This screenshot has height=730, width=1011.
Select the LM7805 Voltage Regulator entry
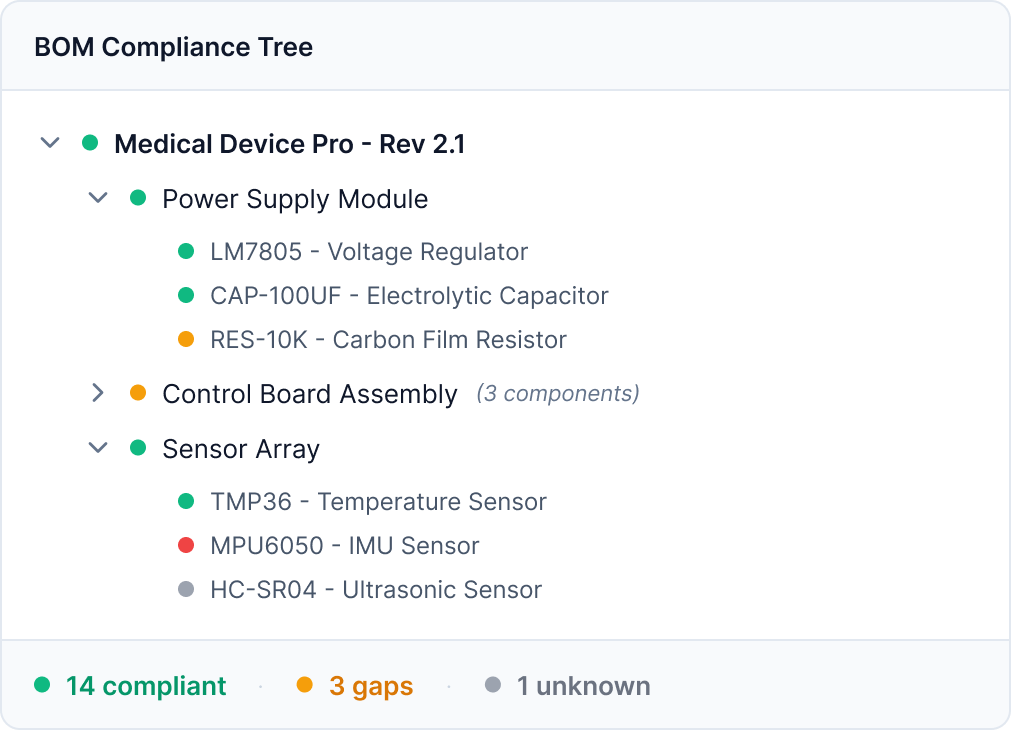pyautogui.click(x=368, y=251)
